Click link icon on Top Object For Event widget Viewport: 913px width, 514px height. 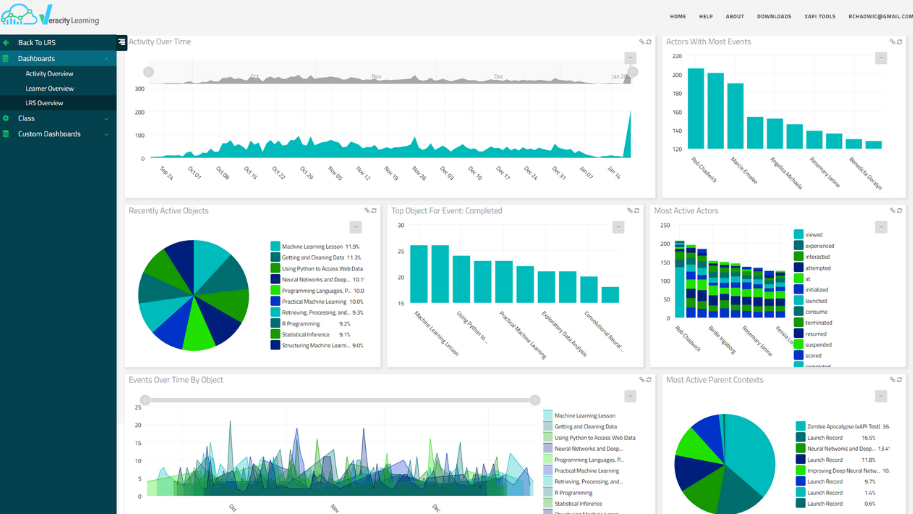629,211
